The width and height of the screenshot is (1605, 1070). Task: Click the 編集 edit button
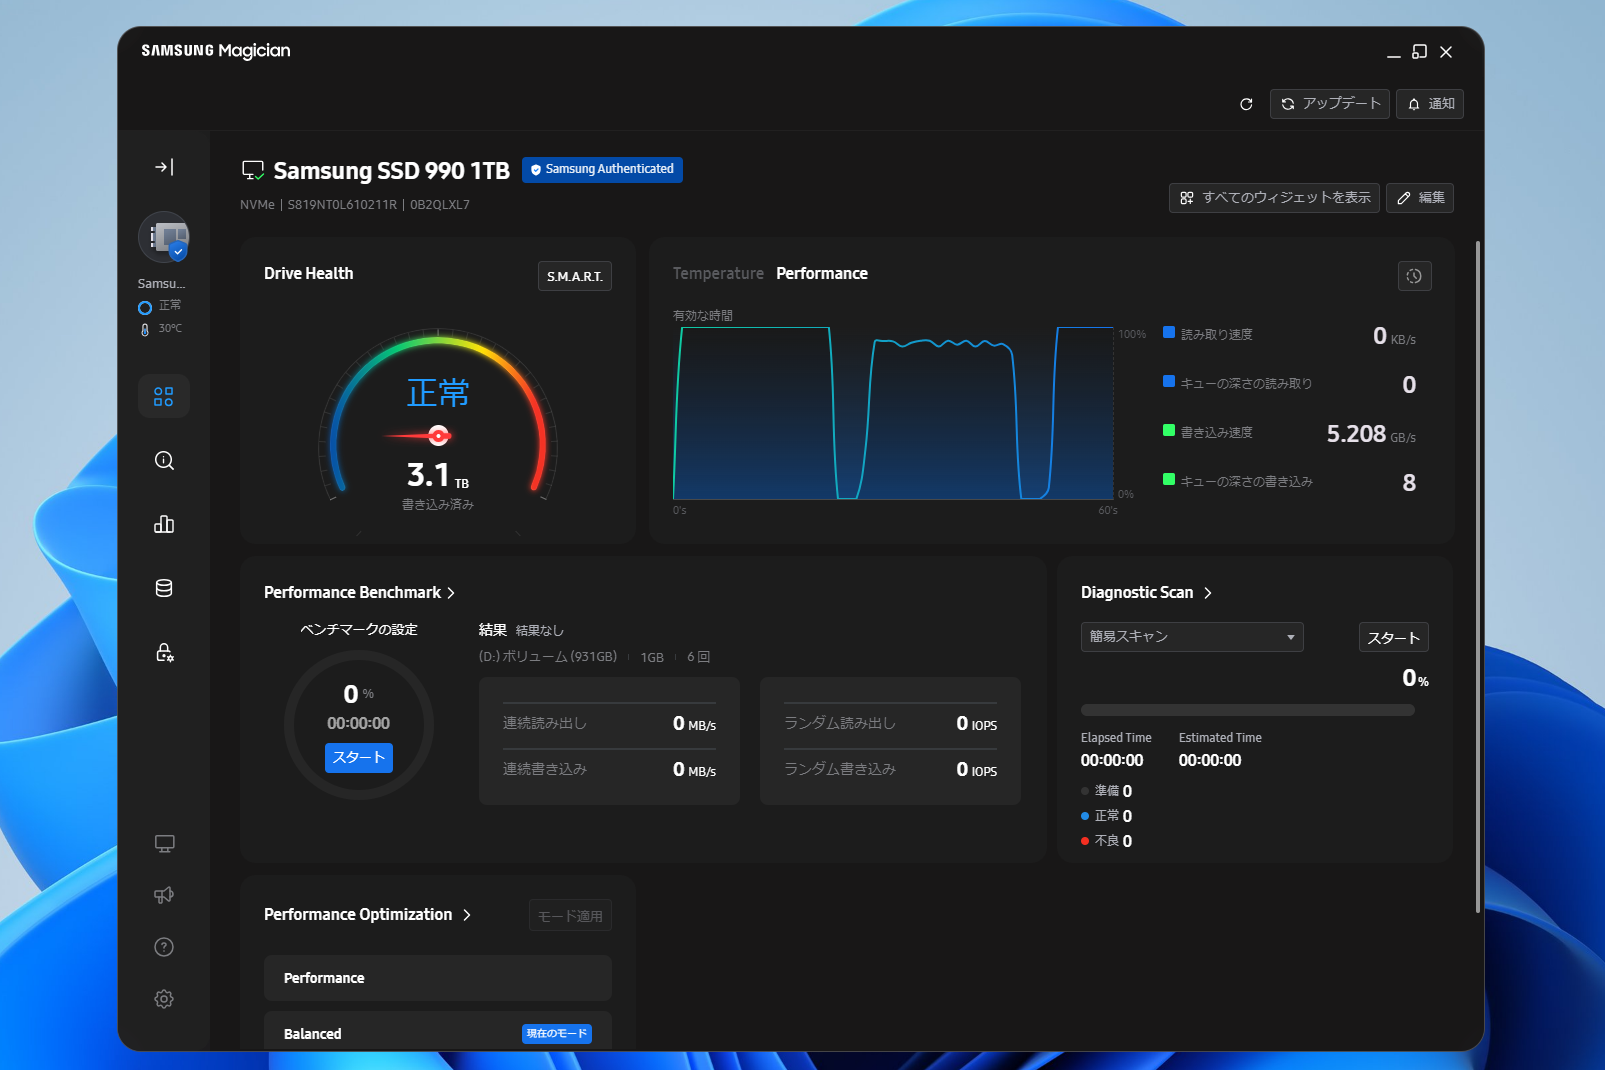[x=1420, y=198]
